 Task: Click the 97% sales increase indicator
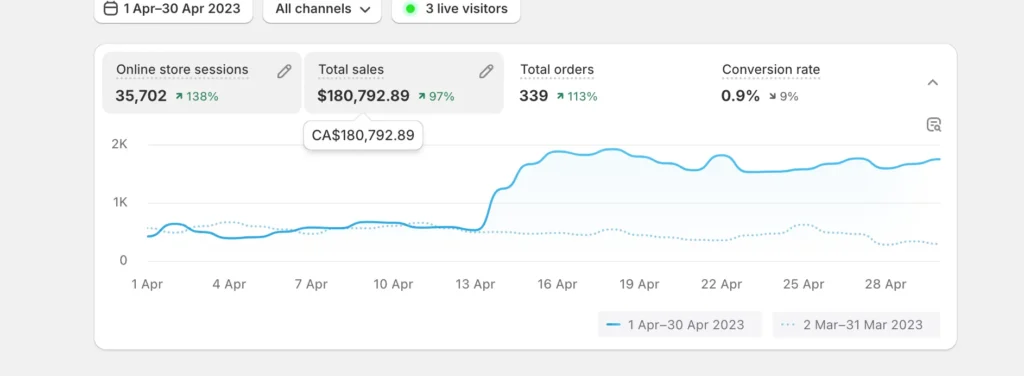pyautogui.click(x=436, y=97)
